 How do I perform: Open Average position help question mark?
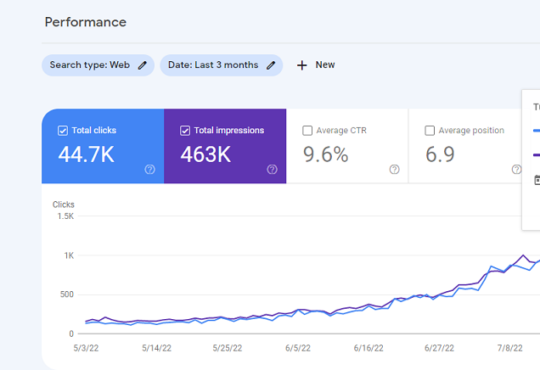[x=516, y=169]
